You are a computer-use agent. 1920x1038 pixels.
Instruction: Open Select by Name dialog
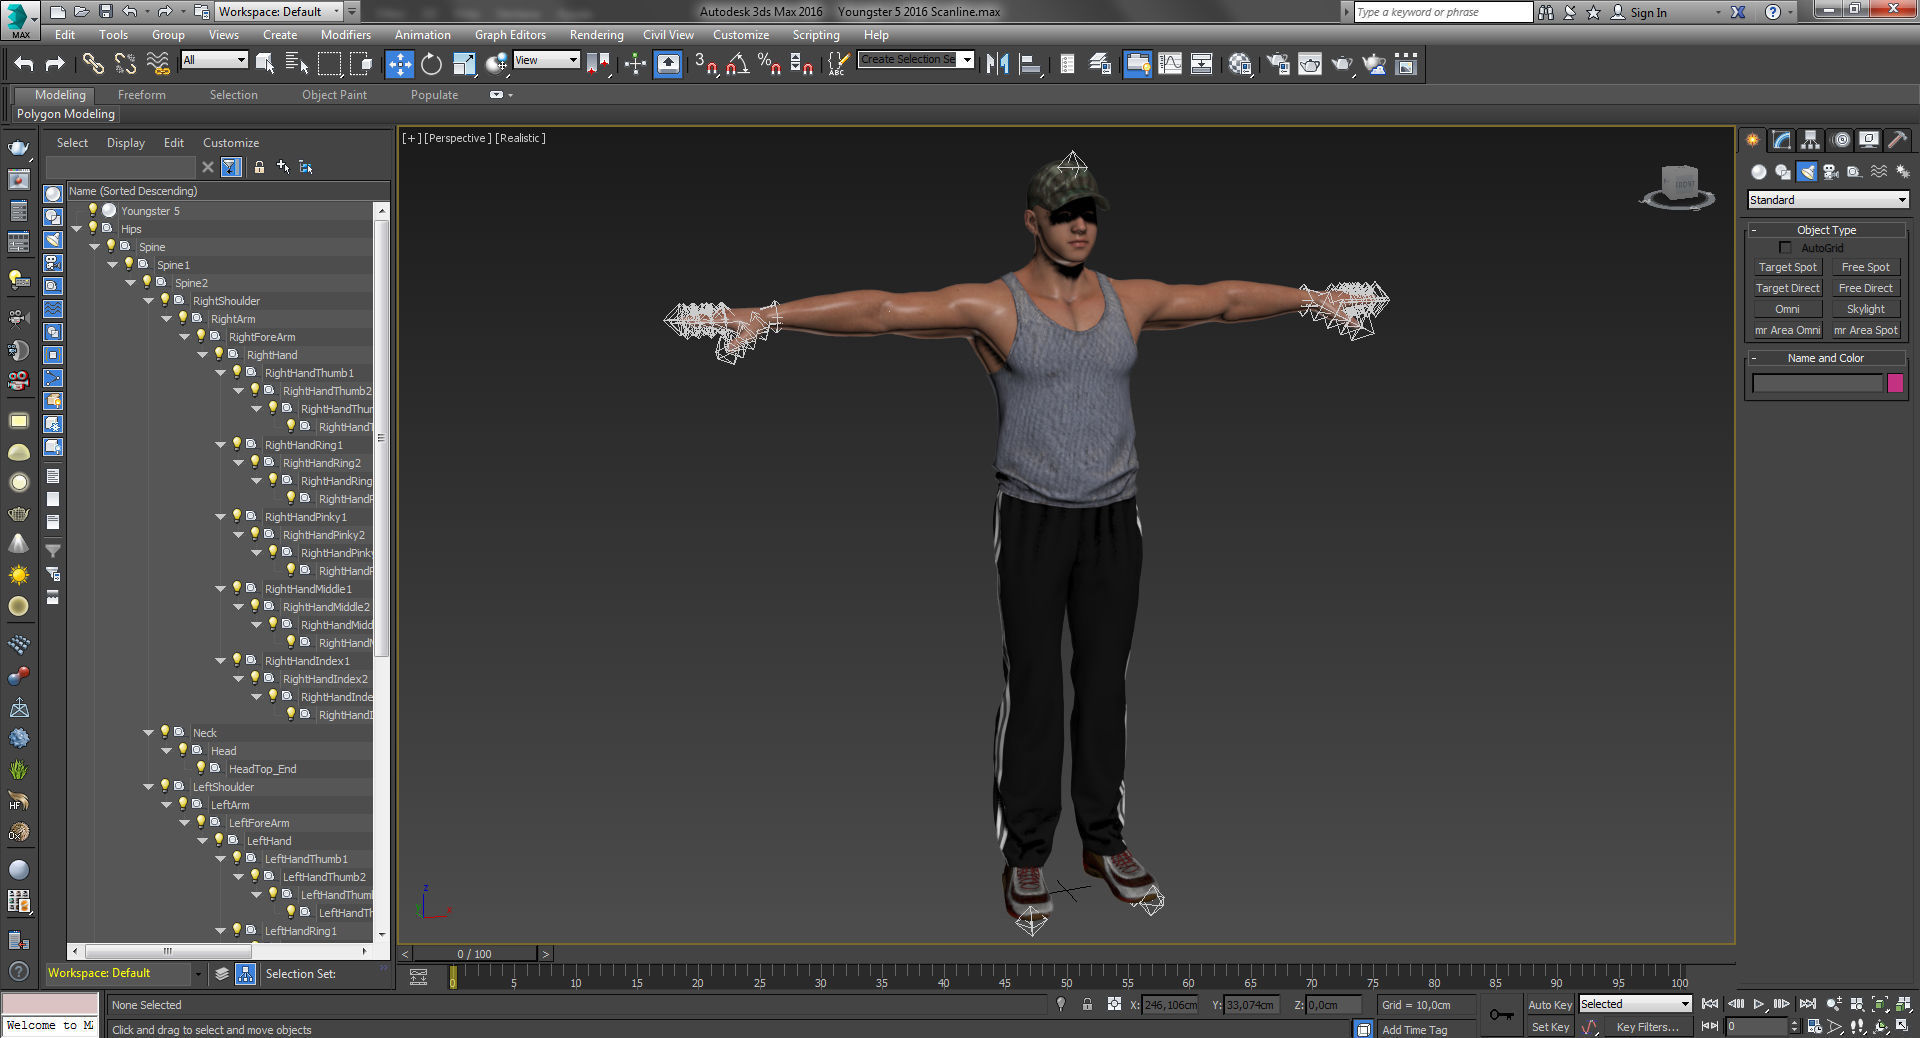(297, 64)
